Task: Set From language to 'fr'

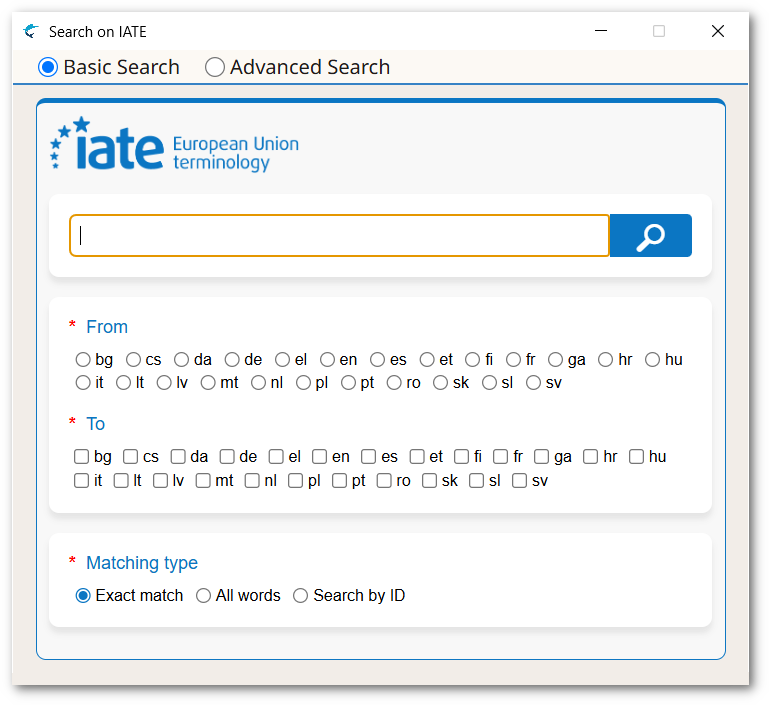Action: [x=513, y=359]
